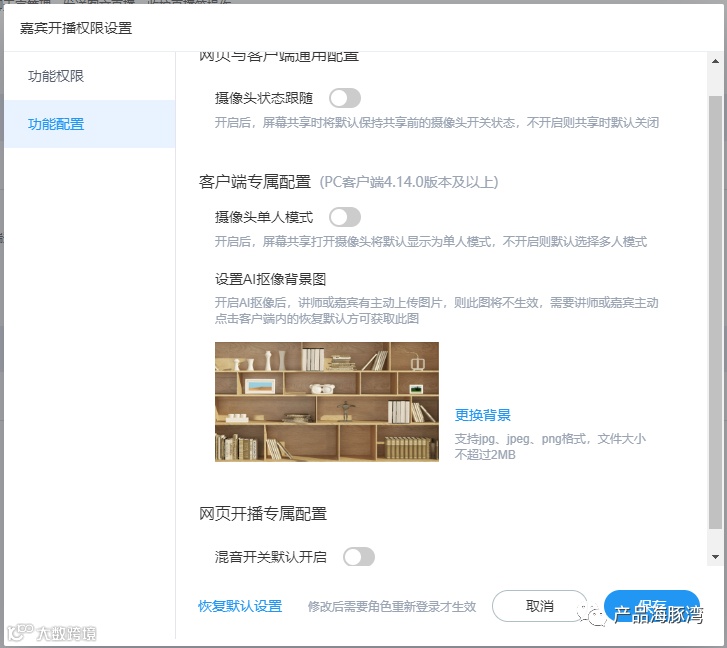Enable 摄像头单人模式 switch
Screen dimensions: 727x648
point(344,217)
